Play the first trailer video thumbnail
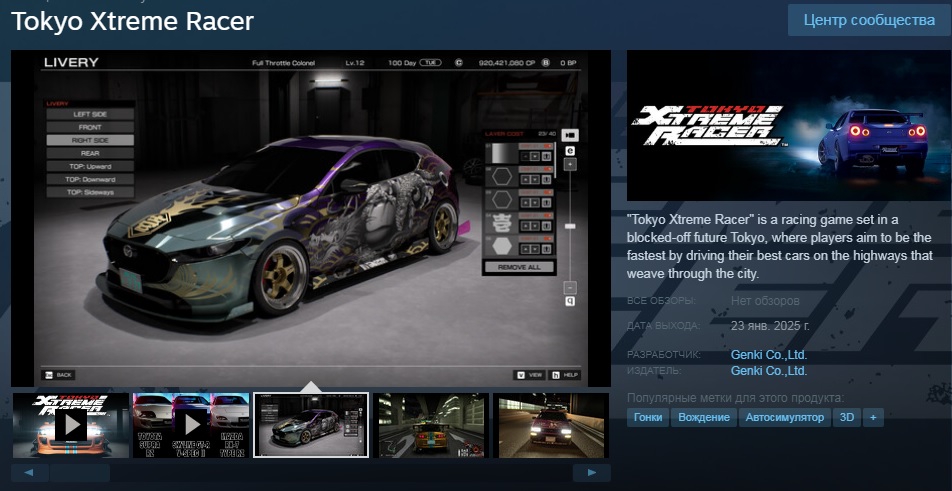Image resolution: width=952 pixels, height=491 pixels. click(x=70, y=425)
